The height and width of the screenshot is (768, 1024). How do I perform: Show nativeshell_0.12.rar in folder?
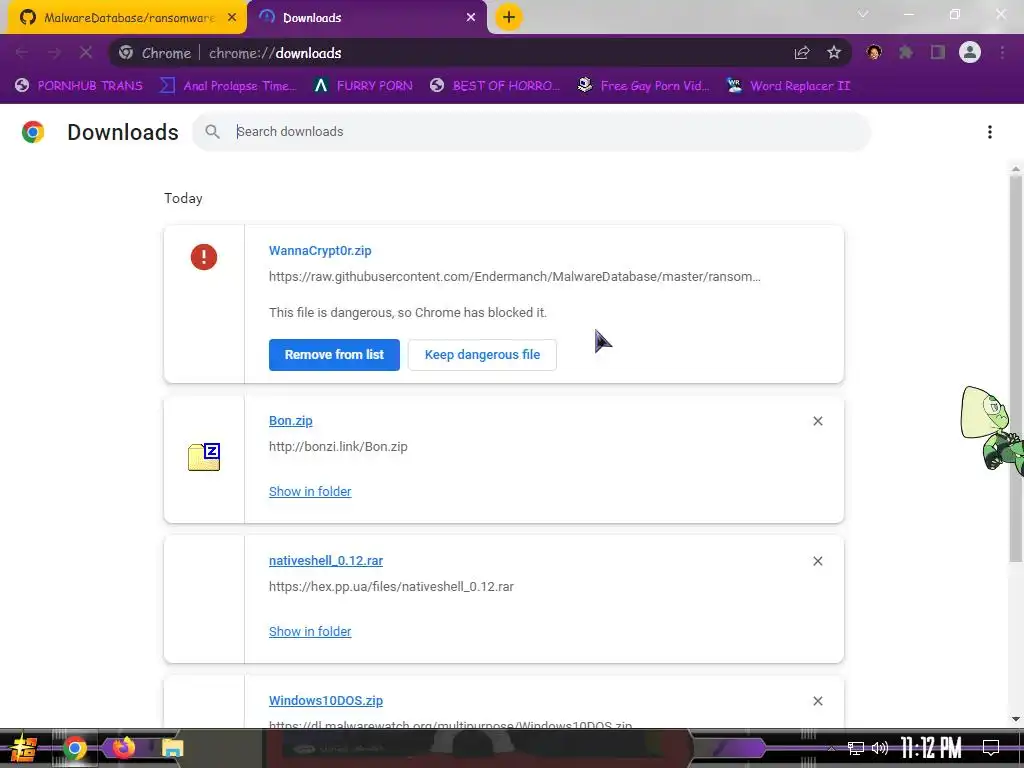(310, 632)
